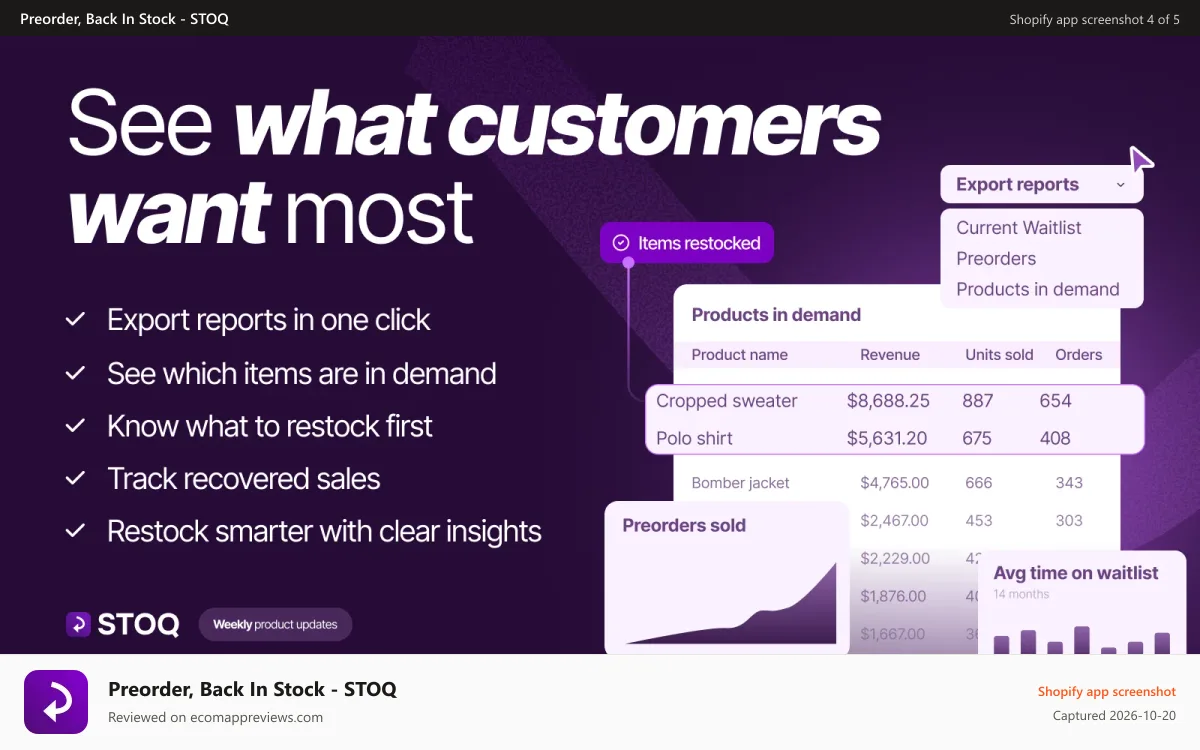Click the $4,765.00 revenue value

[x=894, y=483]
